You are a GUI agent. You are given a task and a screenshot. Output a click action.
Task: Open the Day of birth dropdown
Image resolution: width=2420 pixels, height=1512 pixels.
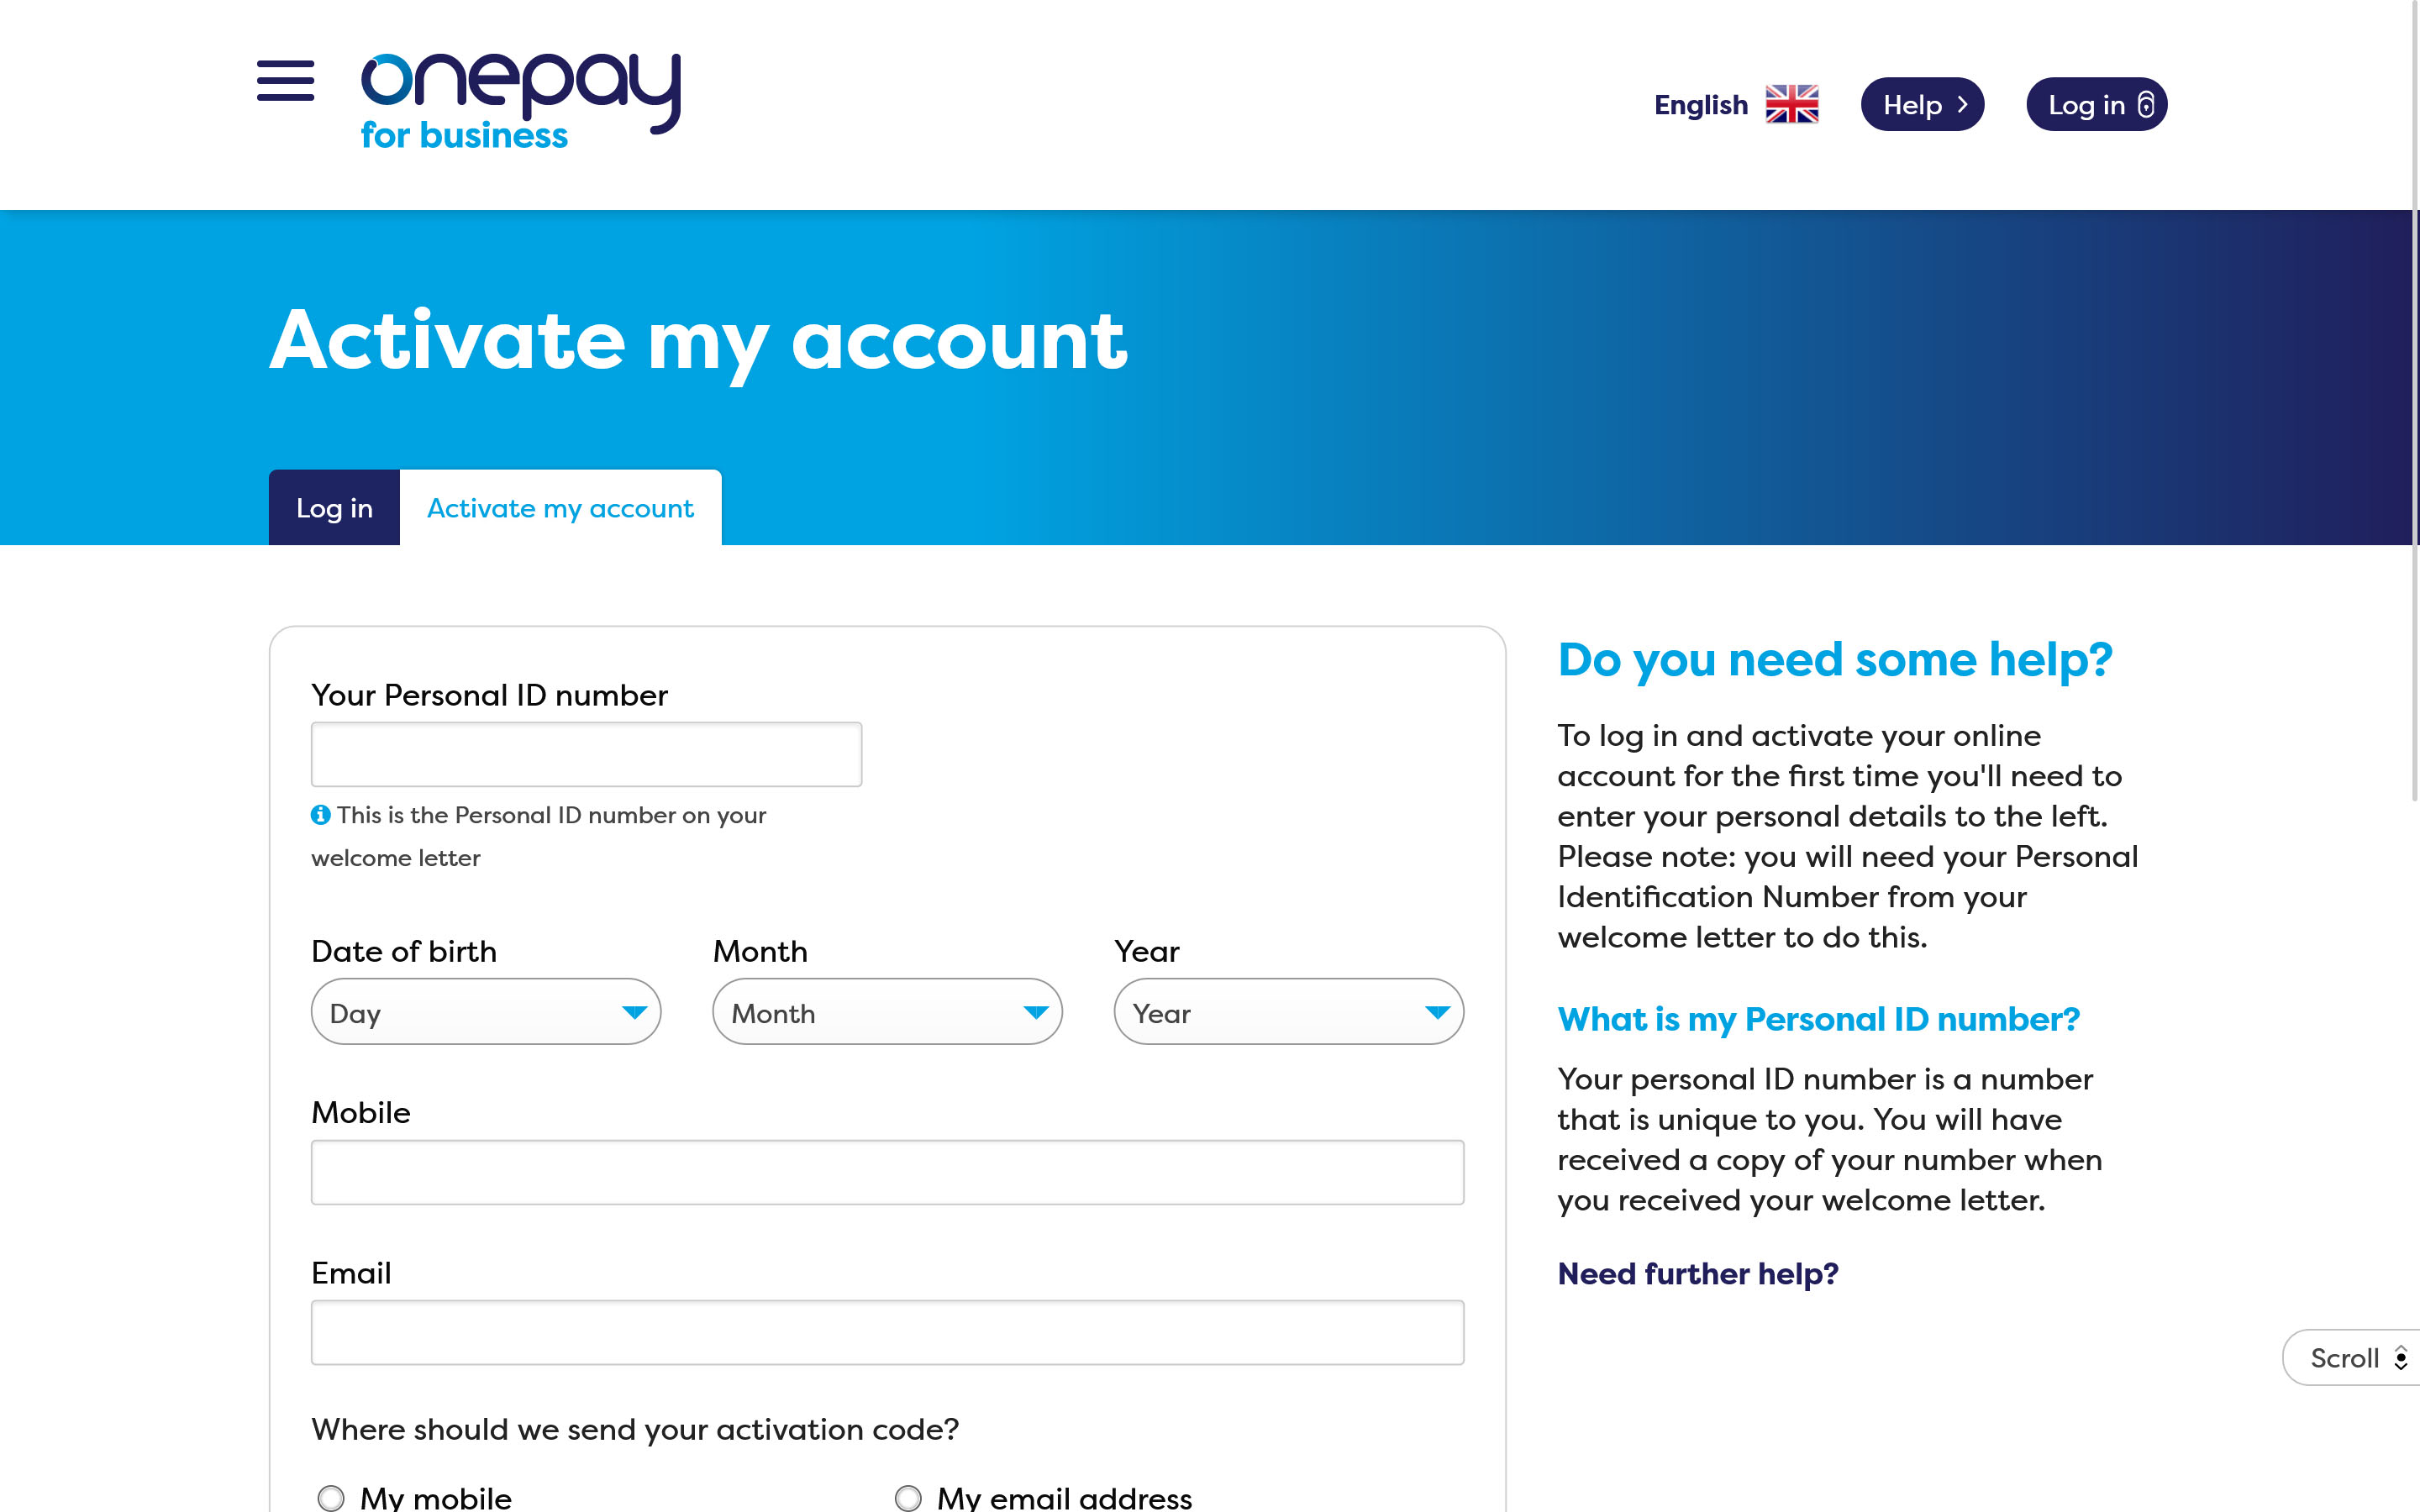tap(486, 1012)
